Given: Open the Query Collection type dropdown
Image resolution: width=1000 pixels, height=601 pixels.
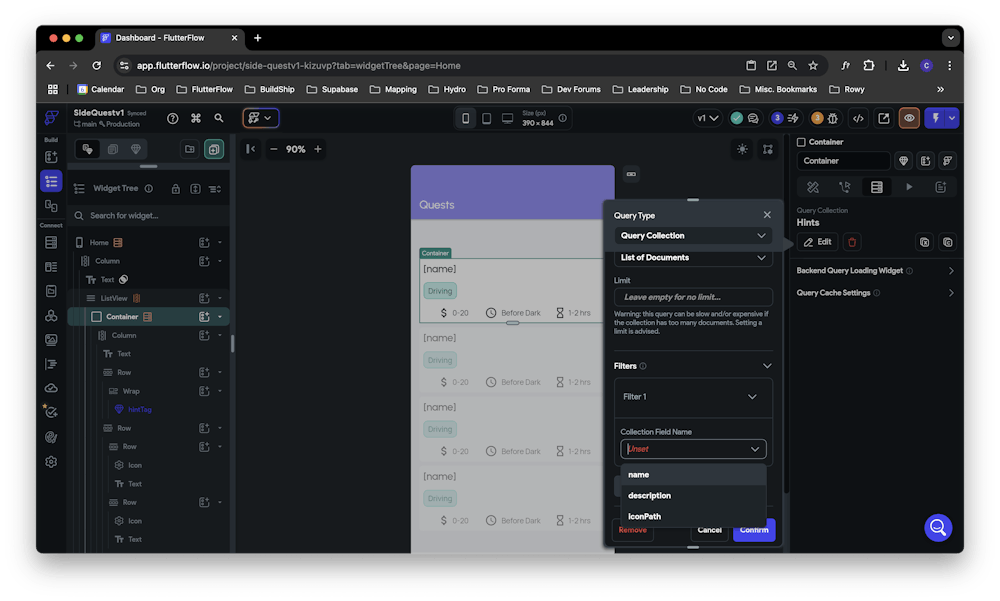Looking at the screenshot, I should pos(692,236).
